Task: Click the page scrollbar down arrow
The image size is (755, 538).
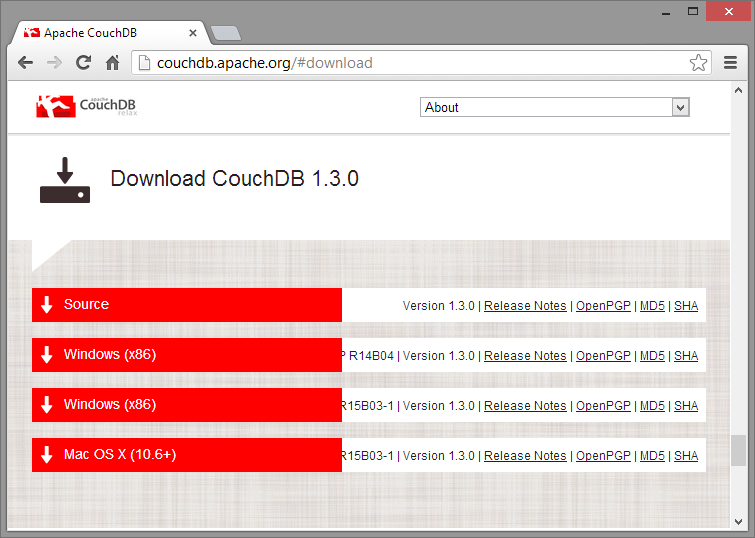Action: coord(738,522)
